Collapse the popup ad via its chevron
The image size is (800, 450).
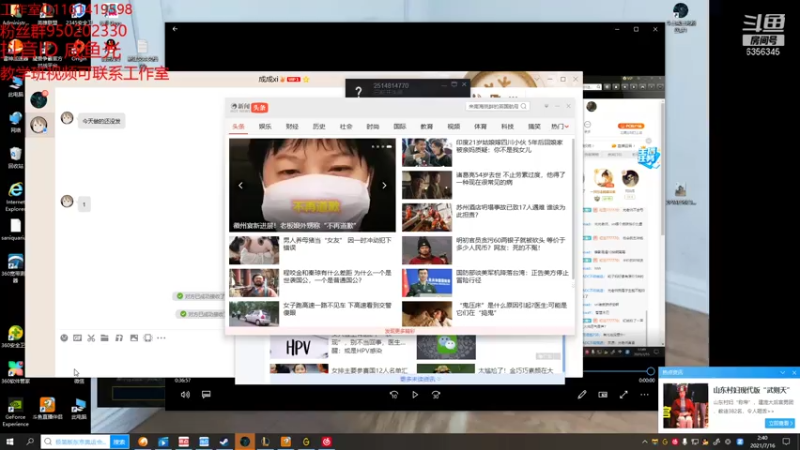pyautogui.click(x=783, y=372)
